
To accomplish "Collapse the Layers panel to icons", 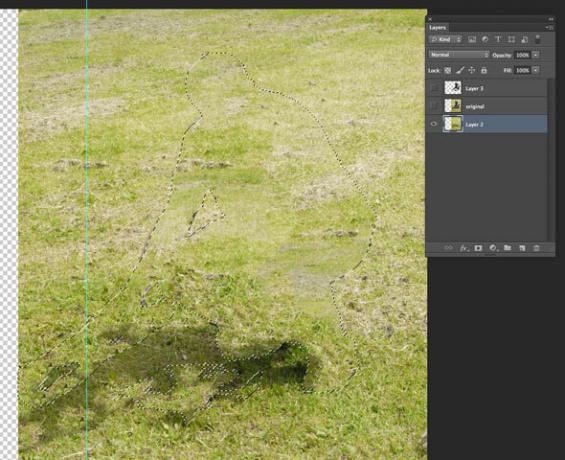I will pos(551,19).
